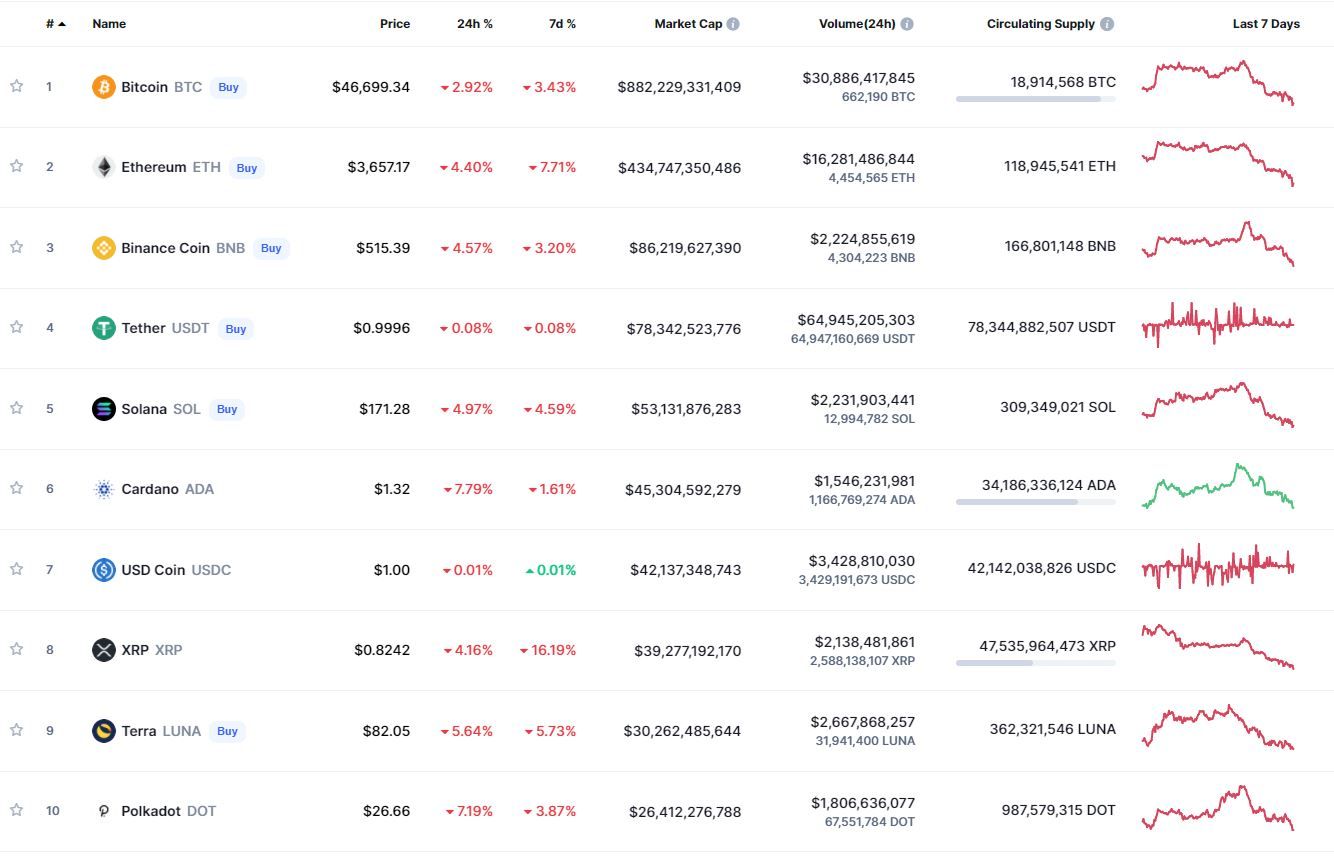Sort by the 24h % column header
This screenshot has width=1334, height=856.
[x=474, y=24]
